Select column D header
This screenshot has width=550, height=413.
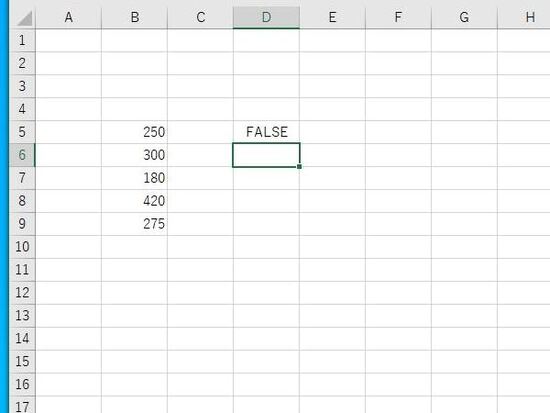[266, 18]
